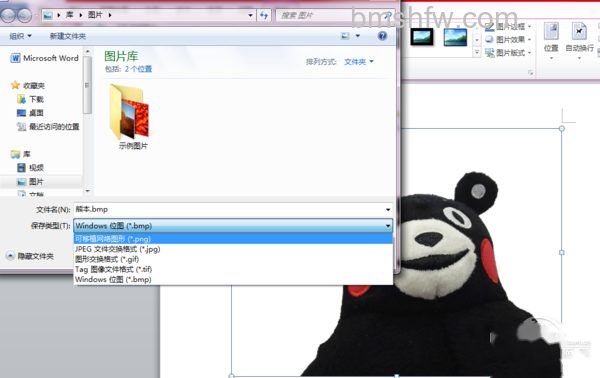The image size is (600, 378).
Task: Open picture effects (图片效果) option
Action: click(x=508, y=39)
